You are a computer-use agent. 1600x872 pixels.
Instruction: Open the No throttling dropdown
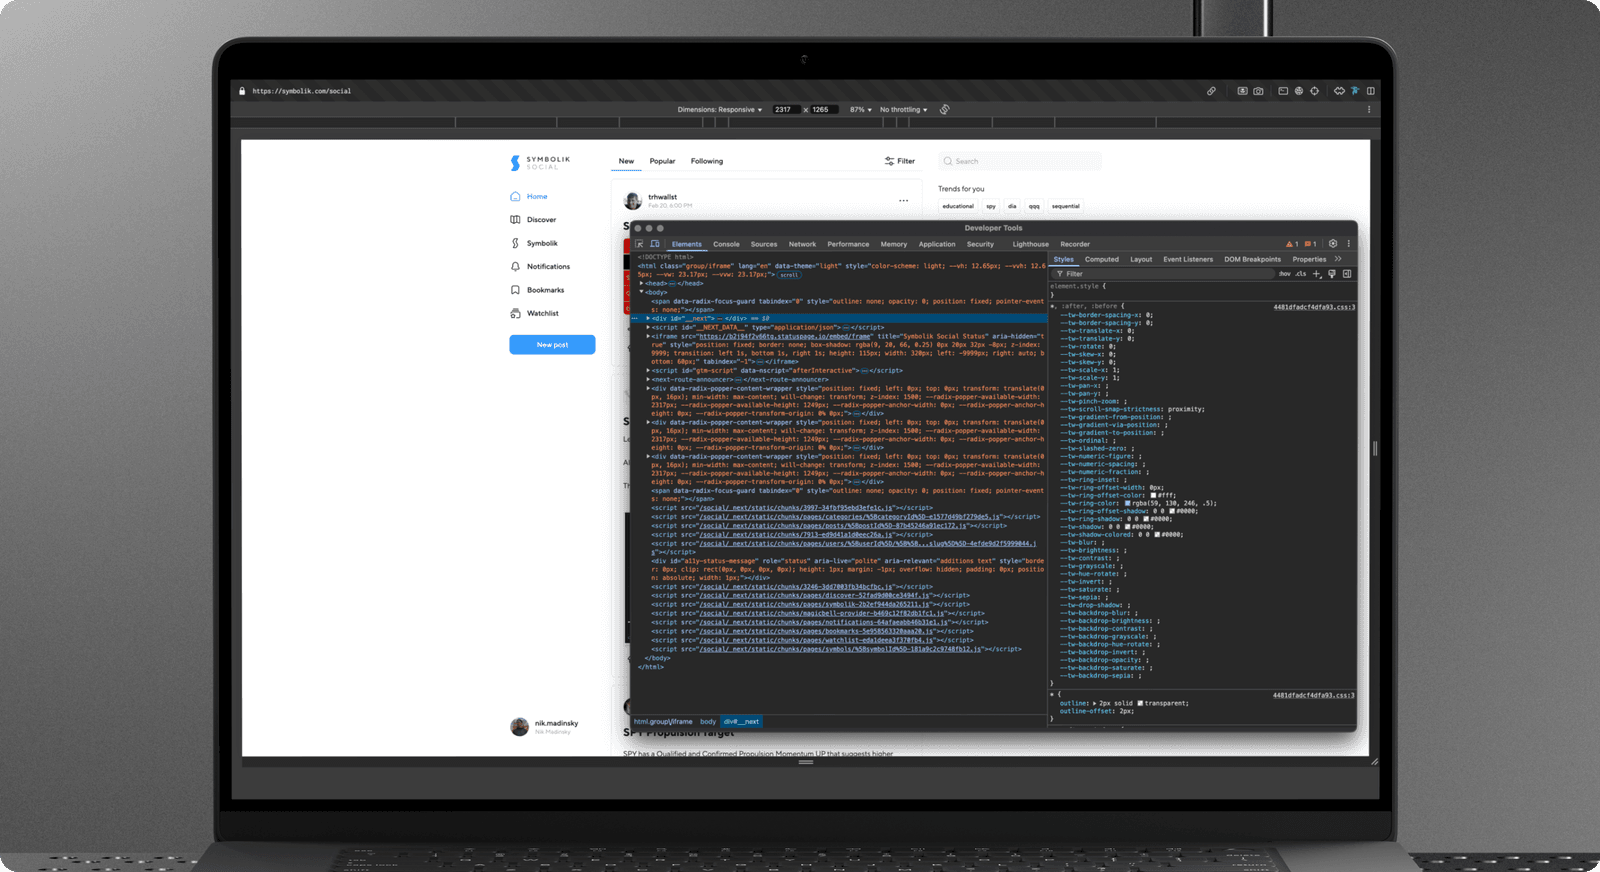click(x=903, y=110)
